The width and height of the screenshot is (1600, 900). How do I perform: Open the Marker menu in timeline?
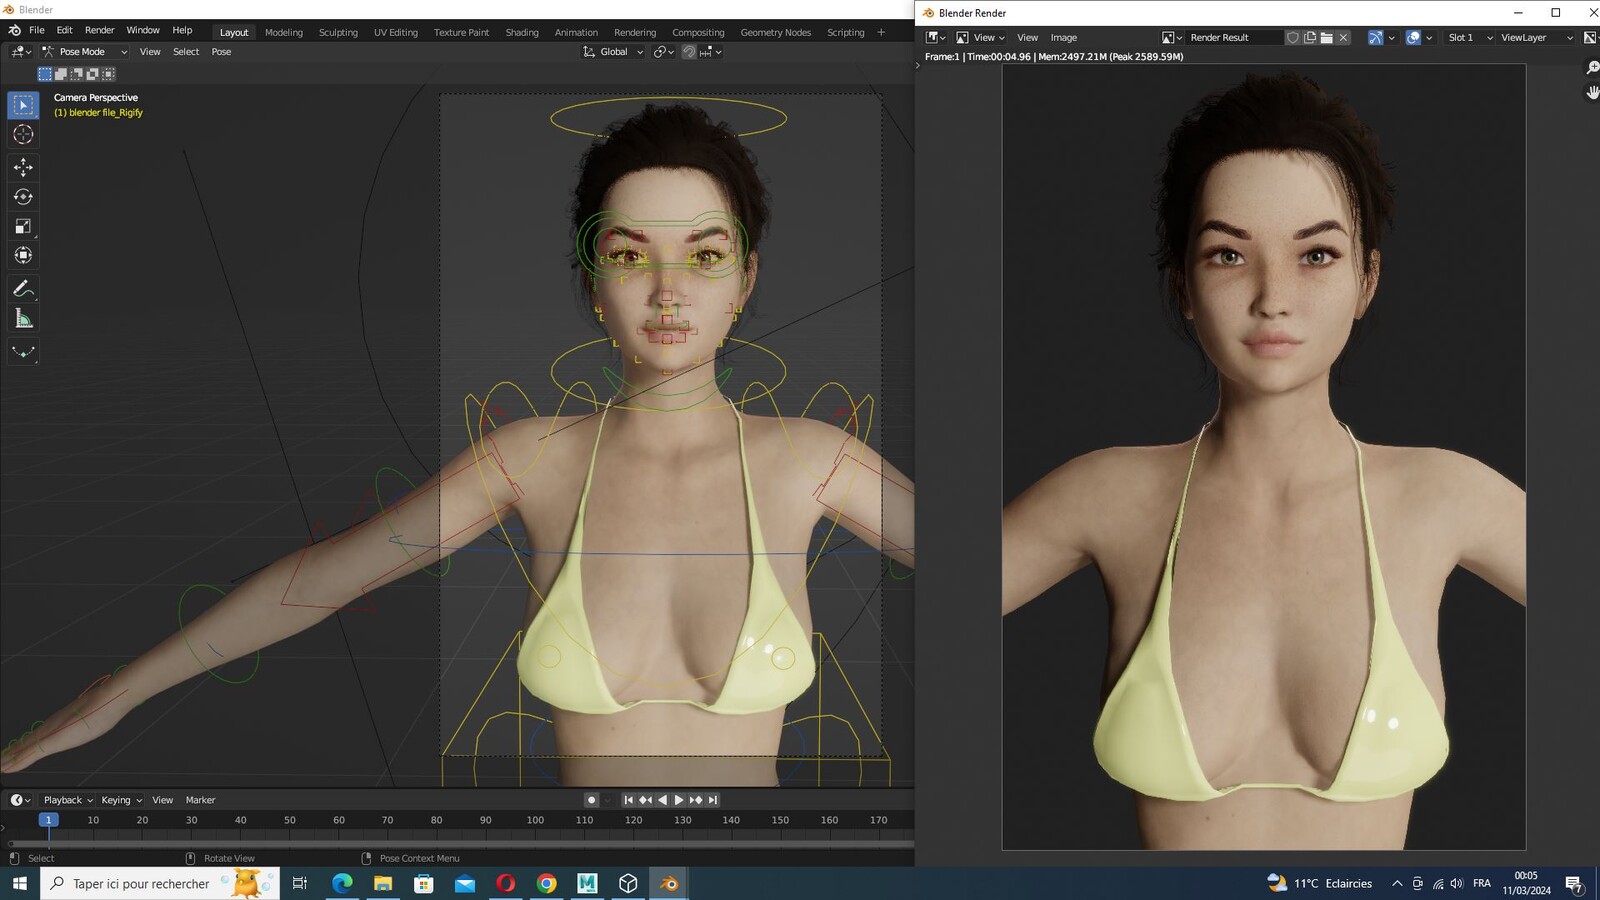tap(200, 800)
